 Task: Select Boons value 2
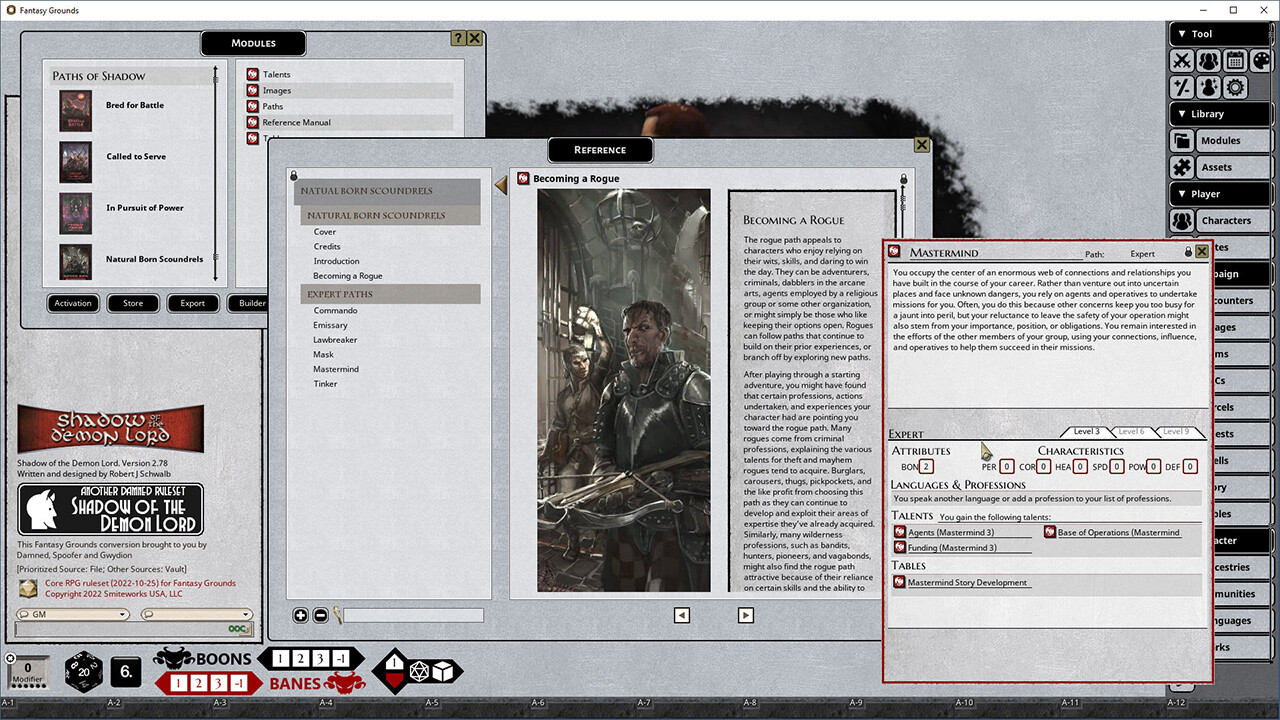point(302,659)
